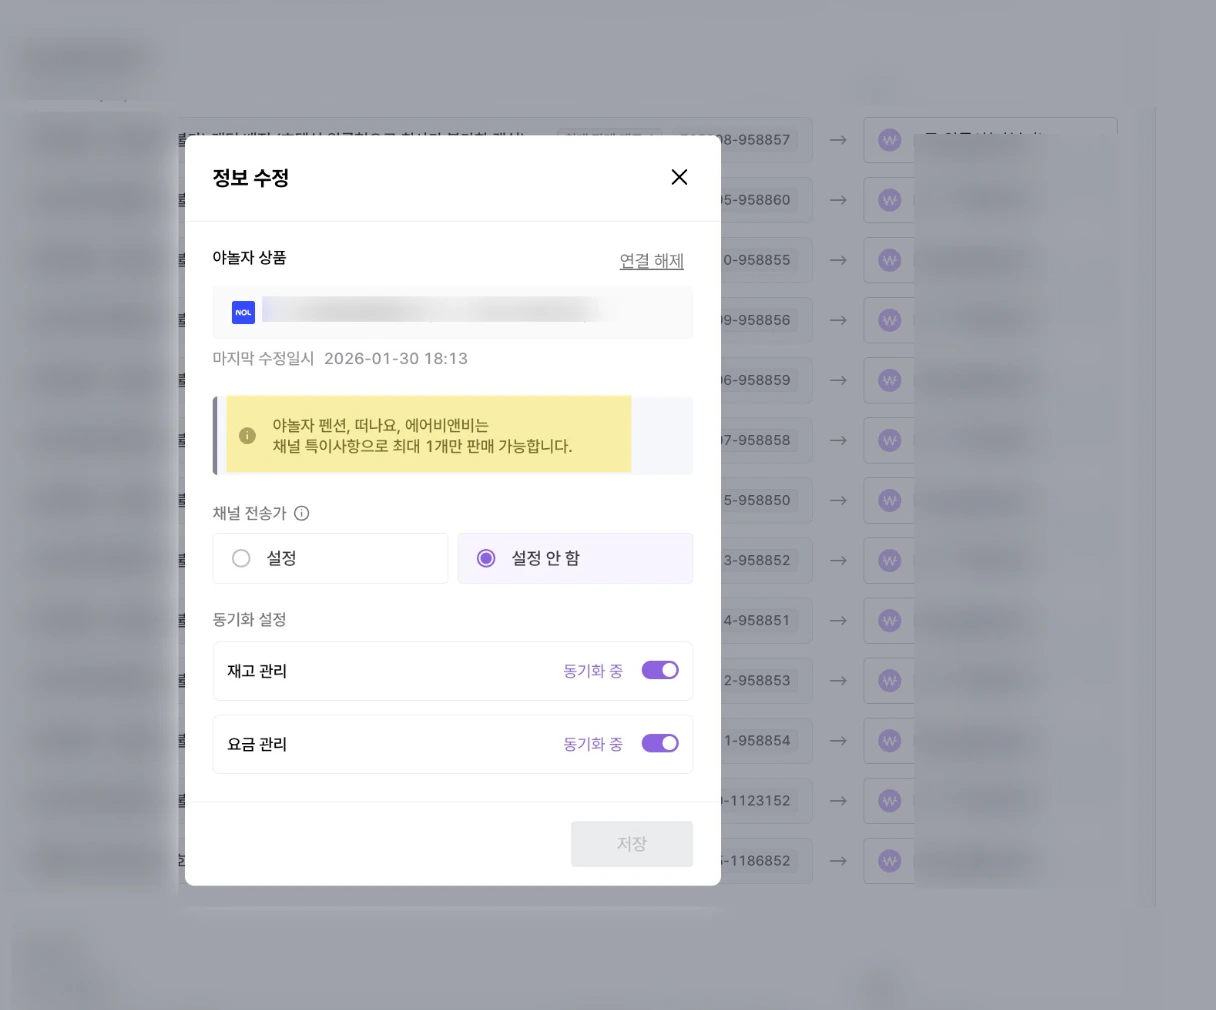Click the arrow icon in the 958852 row
This screenshot has height=1010, width=1216.
[838, 560]
